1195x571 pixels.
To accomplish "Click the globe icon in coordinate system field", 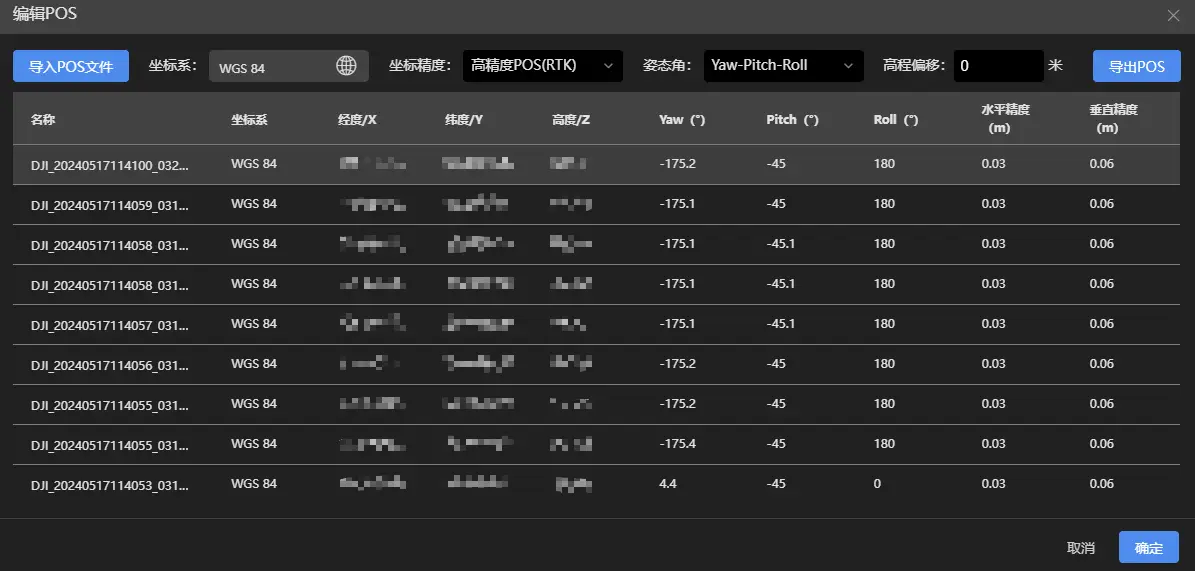I will (x=346, y=66).
